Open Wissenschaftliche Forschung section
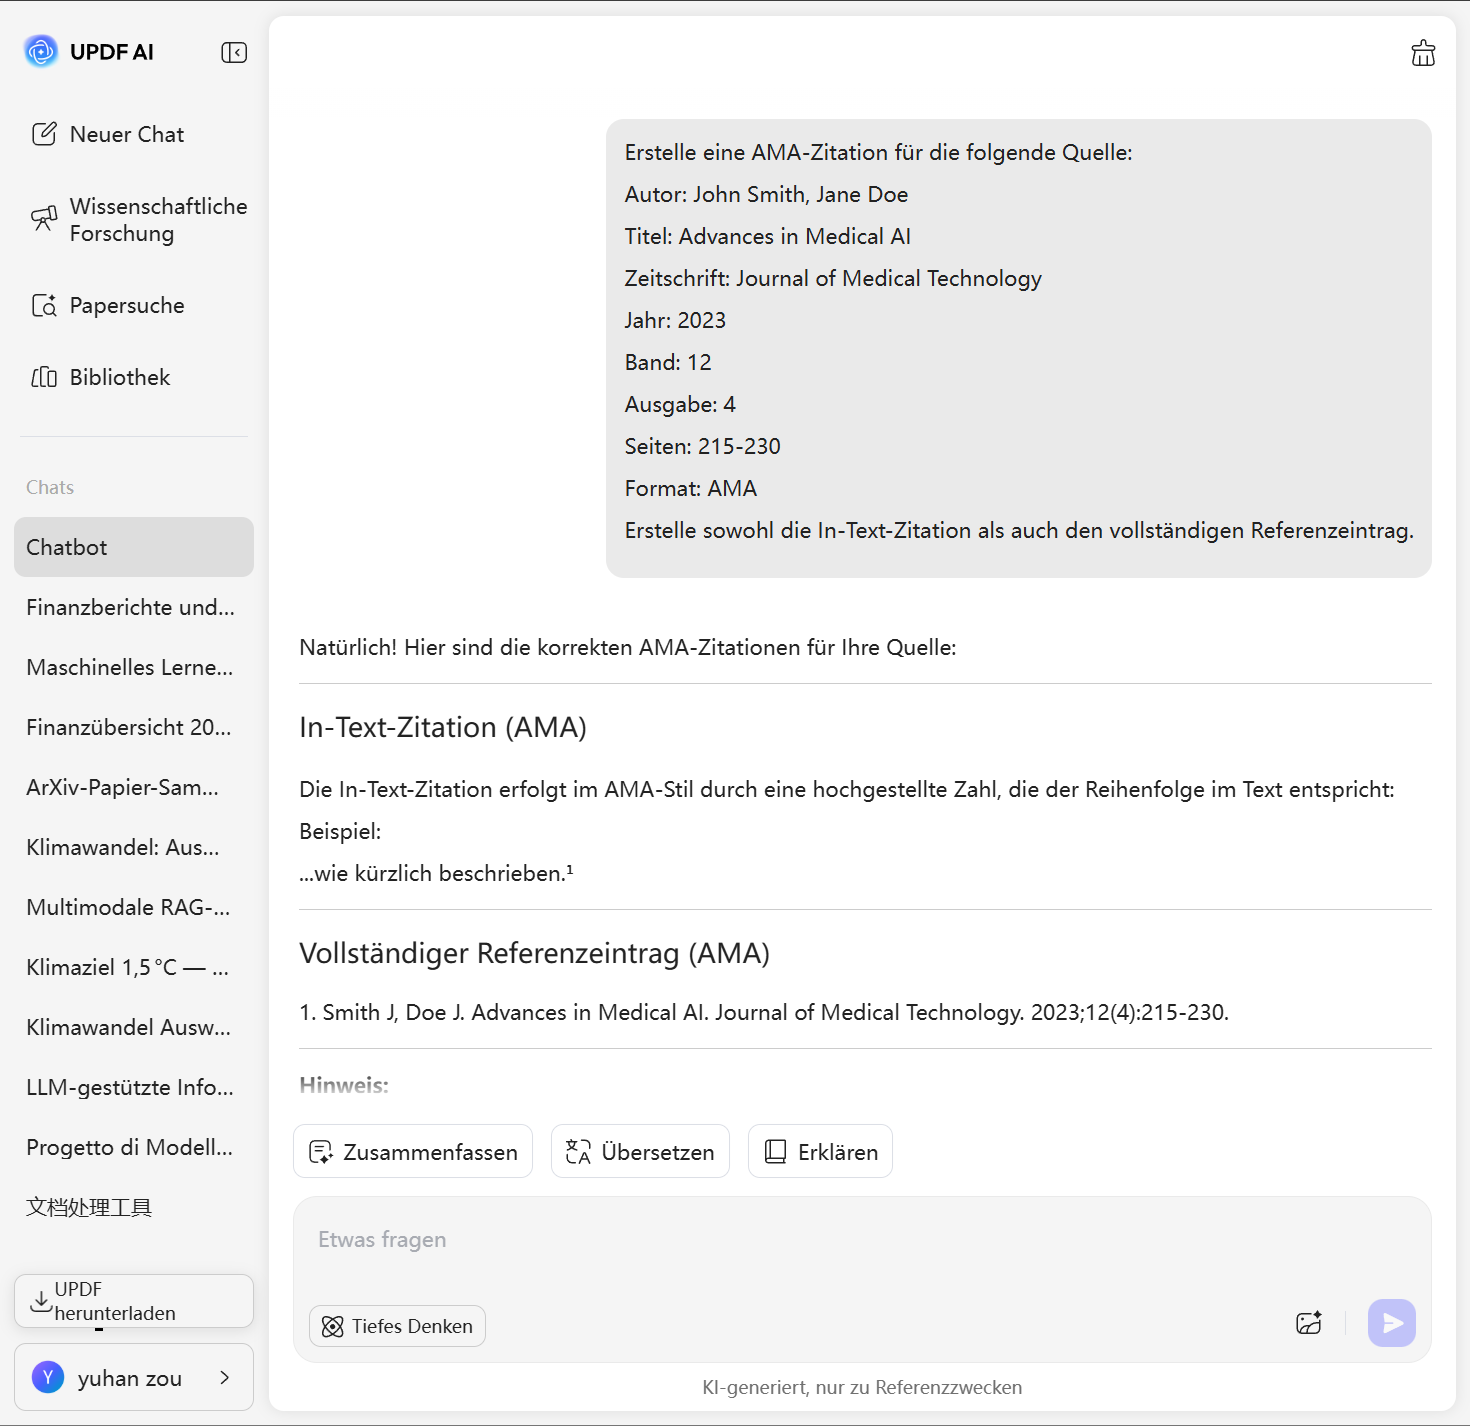Viewport: 1470px width, 1426px height. (x=138, y=220)
